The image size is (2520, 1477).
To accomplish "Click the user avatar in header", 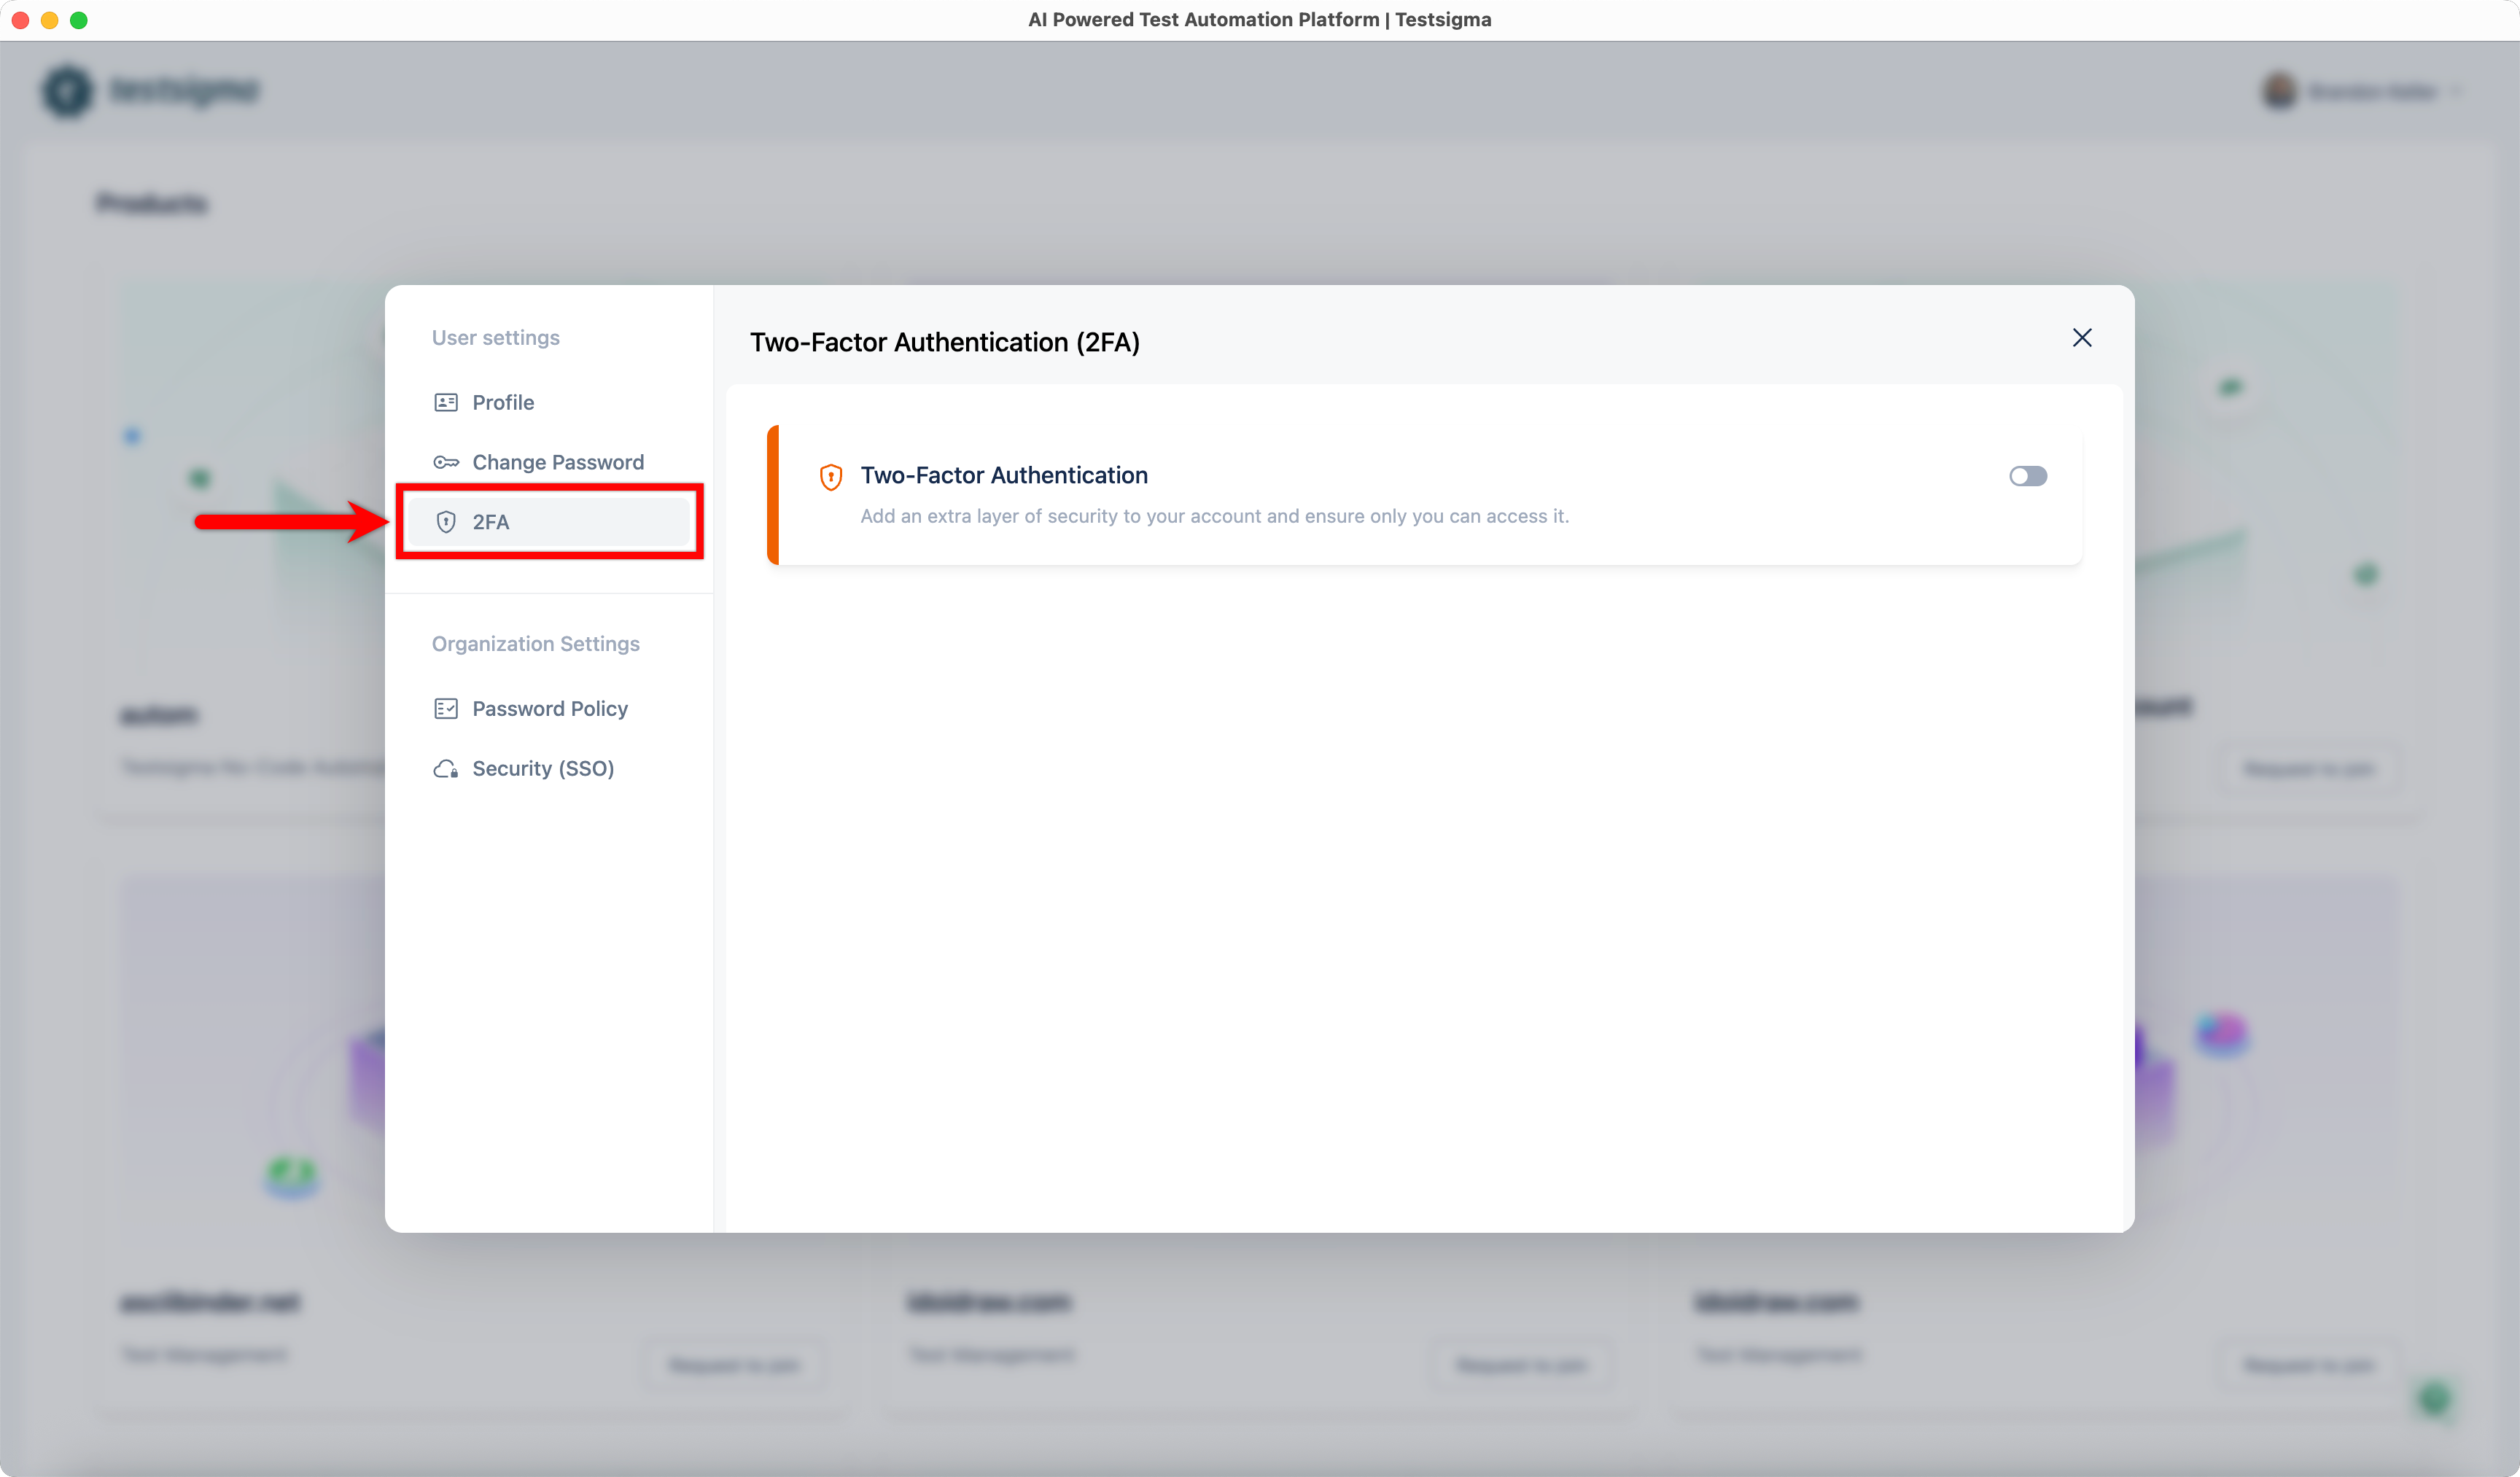I will point(2279,92).
